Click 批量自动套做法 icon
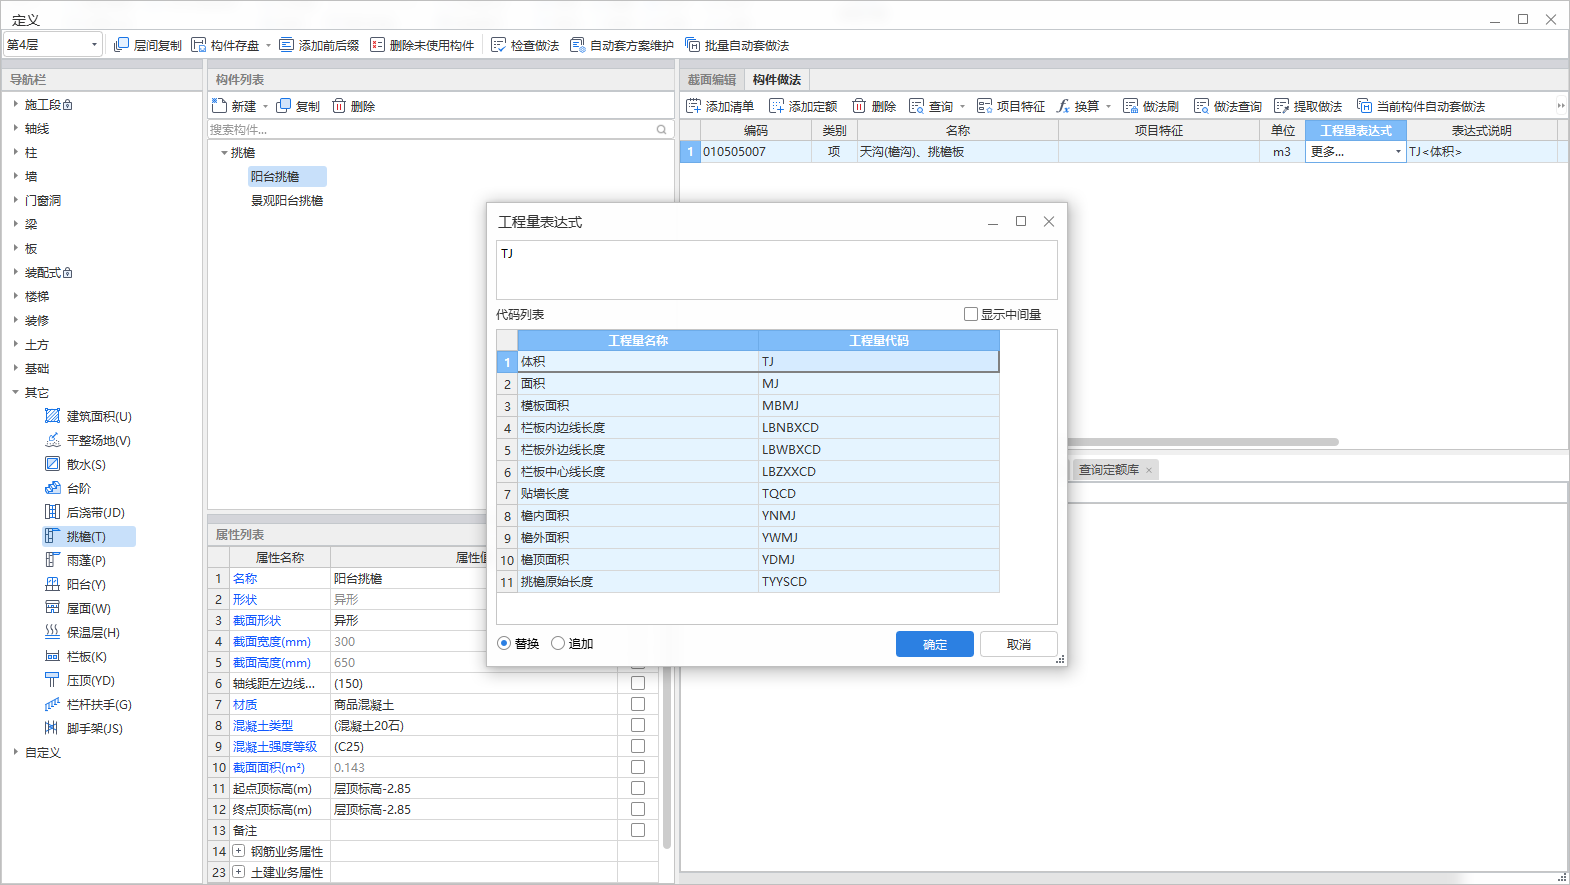The width and height of the screenshot is (1570, 885). 692,45
